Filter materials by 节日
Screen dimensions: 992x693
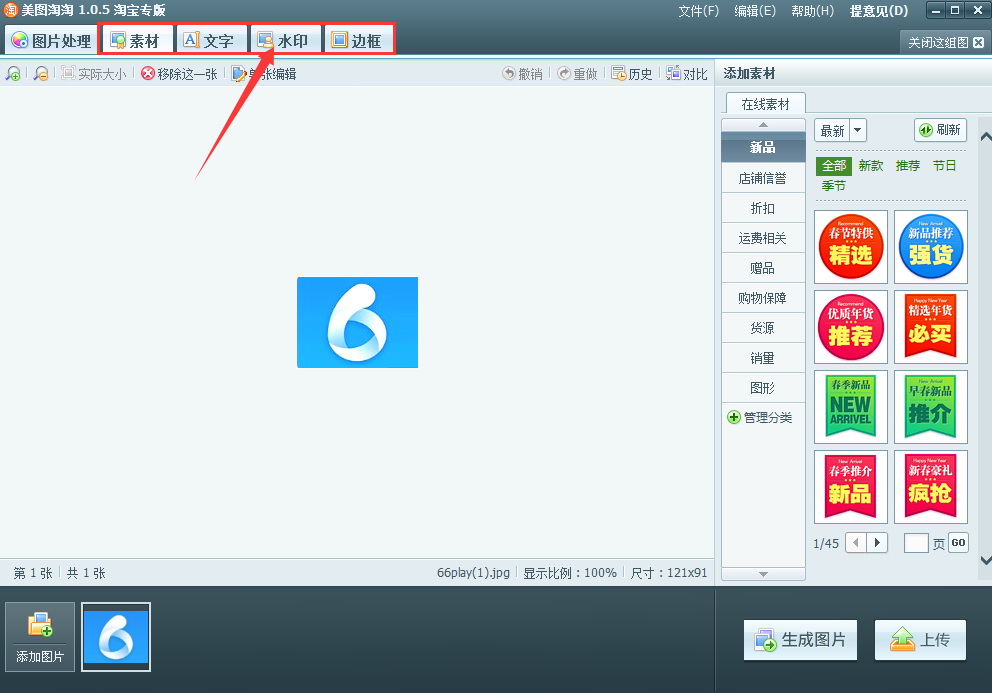[944, 166]
